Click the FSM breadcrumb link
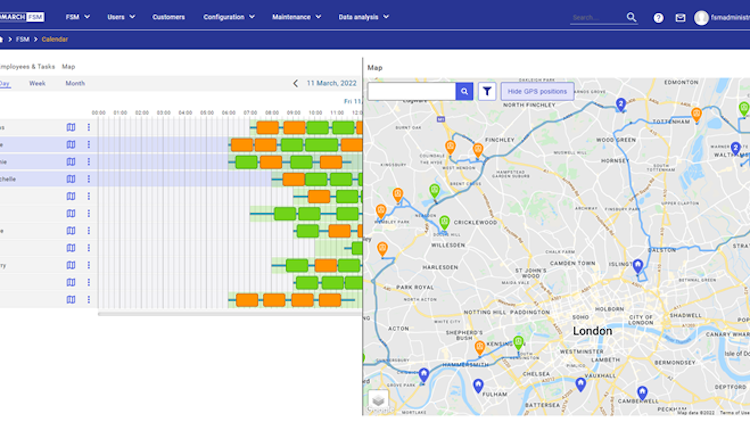 tap(22, 39)
